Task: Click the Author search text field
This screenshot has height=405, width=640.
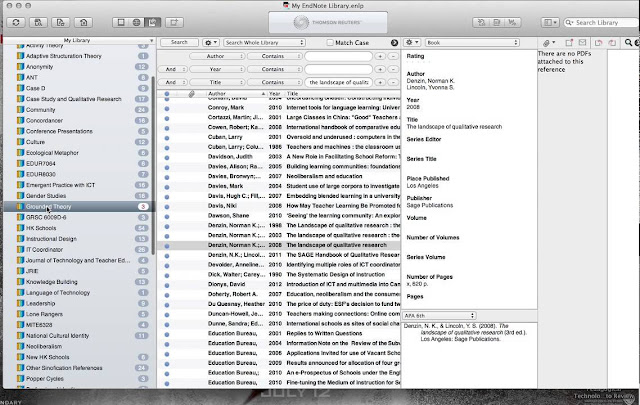Action: point(338,56)
